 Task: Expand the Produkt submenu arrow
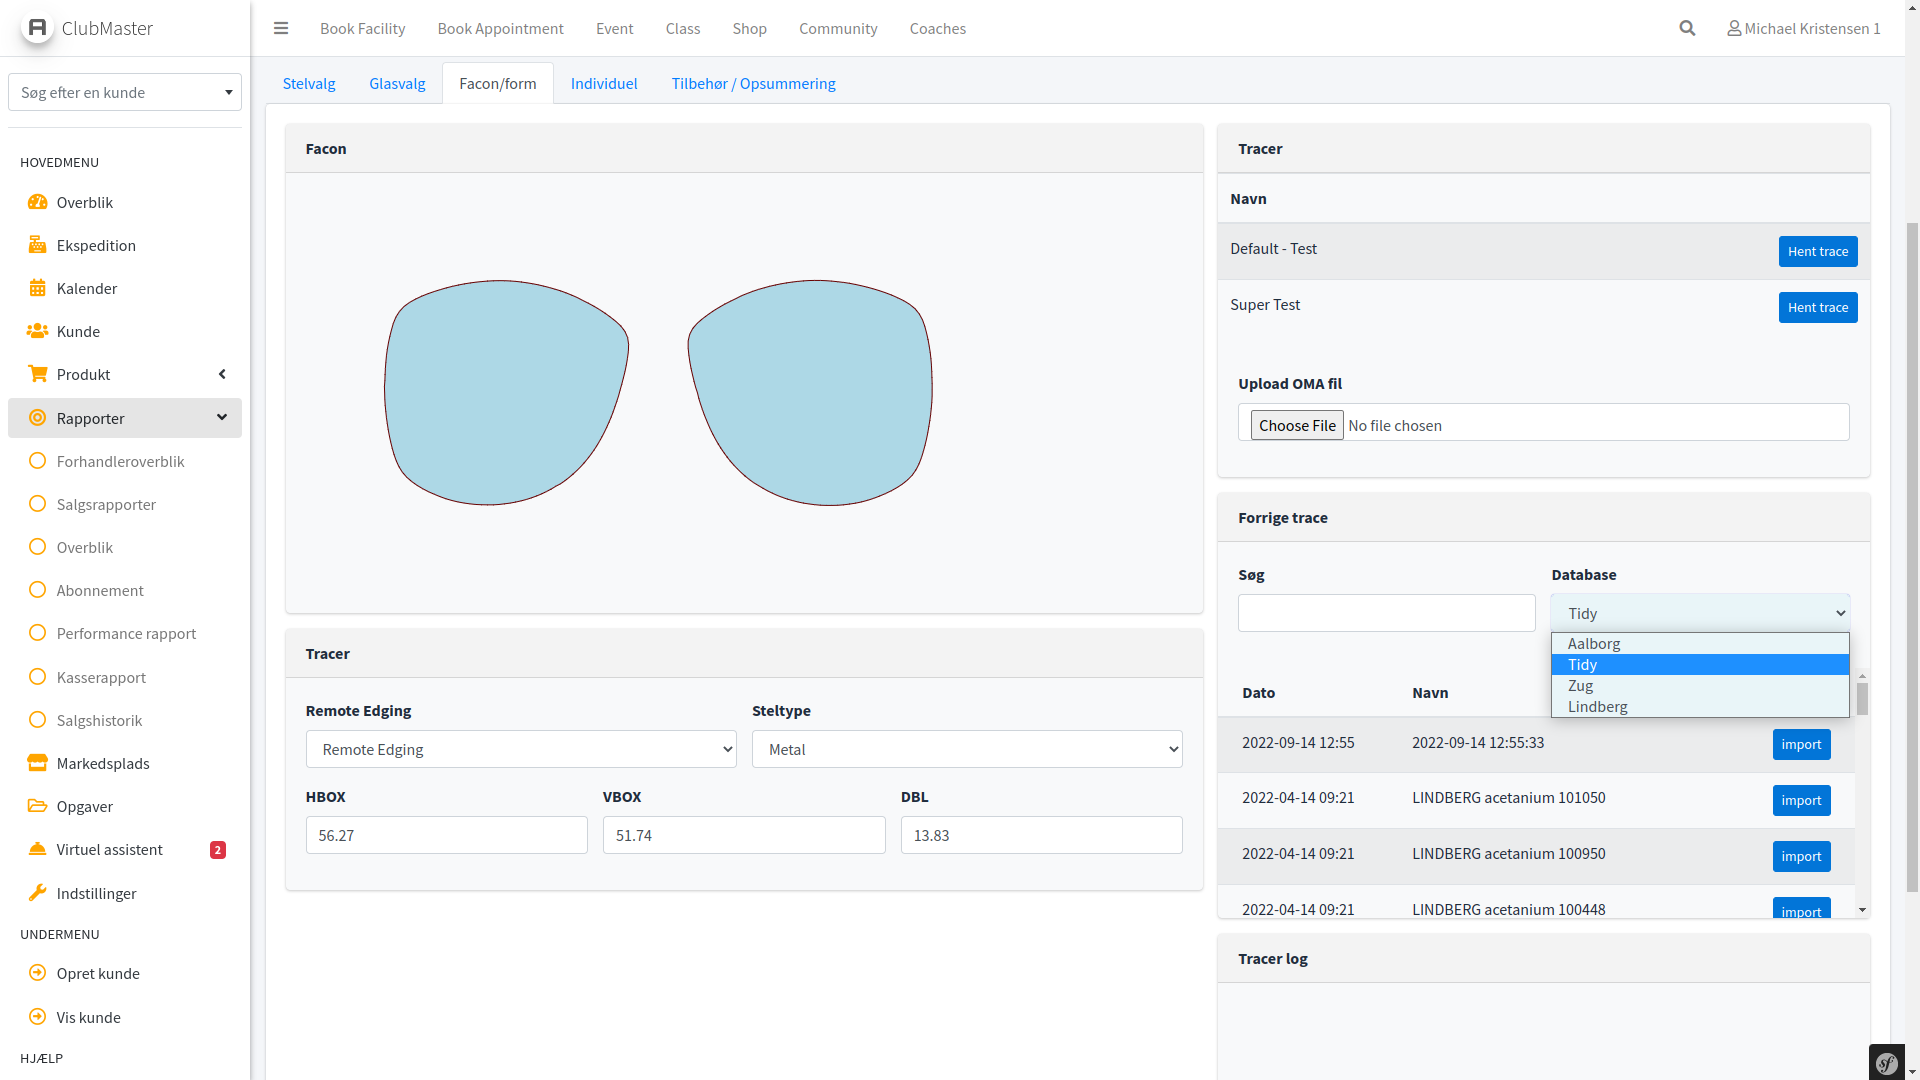tap(222, 374)
